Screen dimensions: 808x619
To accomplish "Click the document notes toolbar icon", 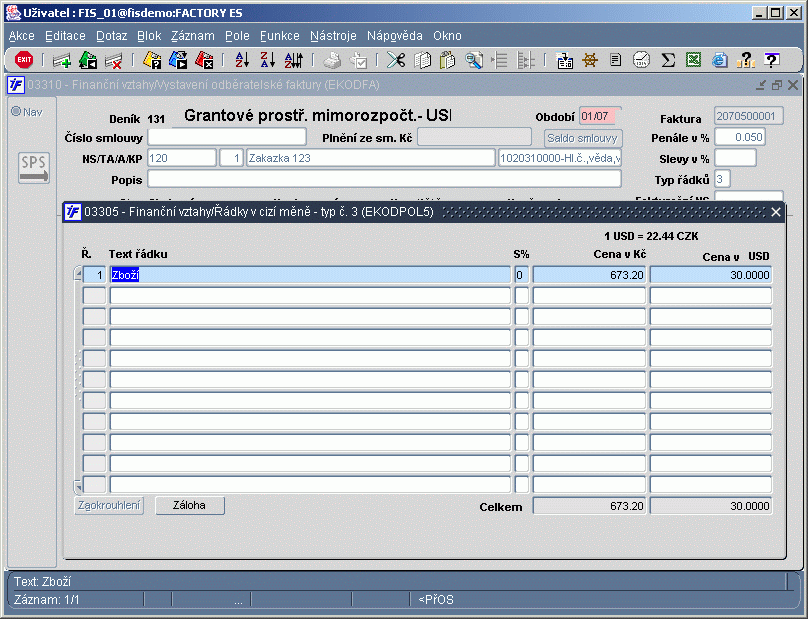I will (x=615, y=60).
